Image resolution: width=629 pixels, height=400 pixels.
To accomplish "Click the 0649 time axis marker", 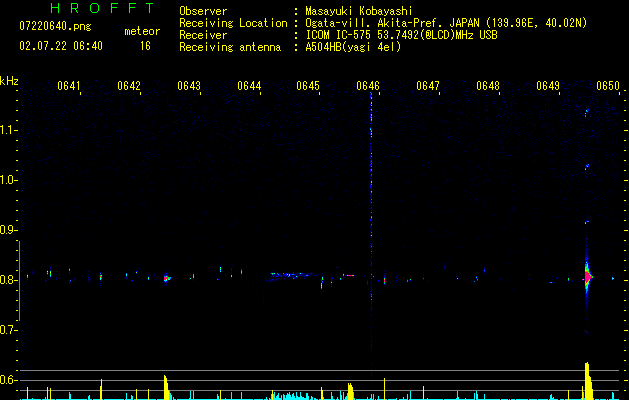I will (x=548, y=86).
